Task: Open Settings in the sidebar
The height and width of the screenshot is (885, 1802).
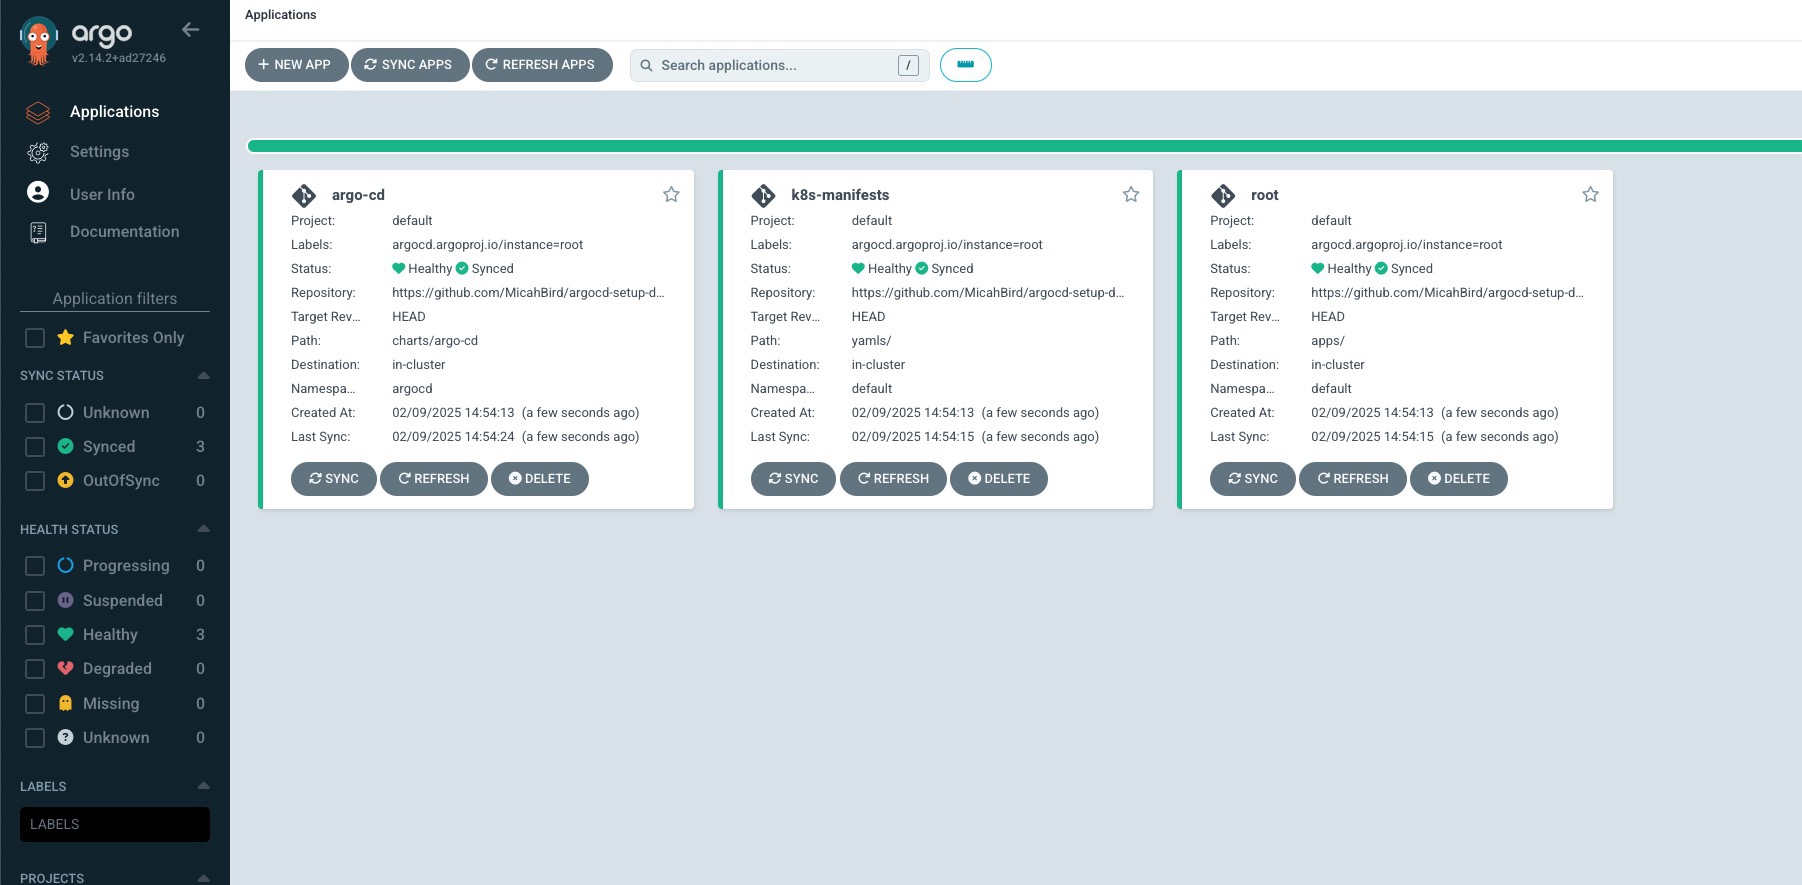Action: pyautogui.click(x=99, y=152)
